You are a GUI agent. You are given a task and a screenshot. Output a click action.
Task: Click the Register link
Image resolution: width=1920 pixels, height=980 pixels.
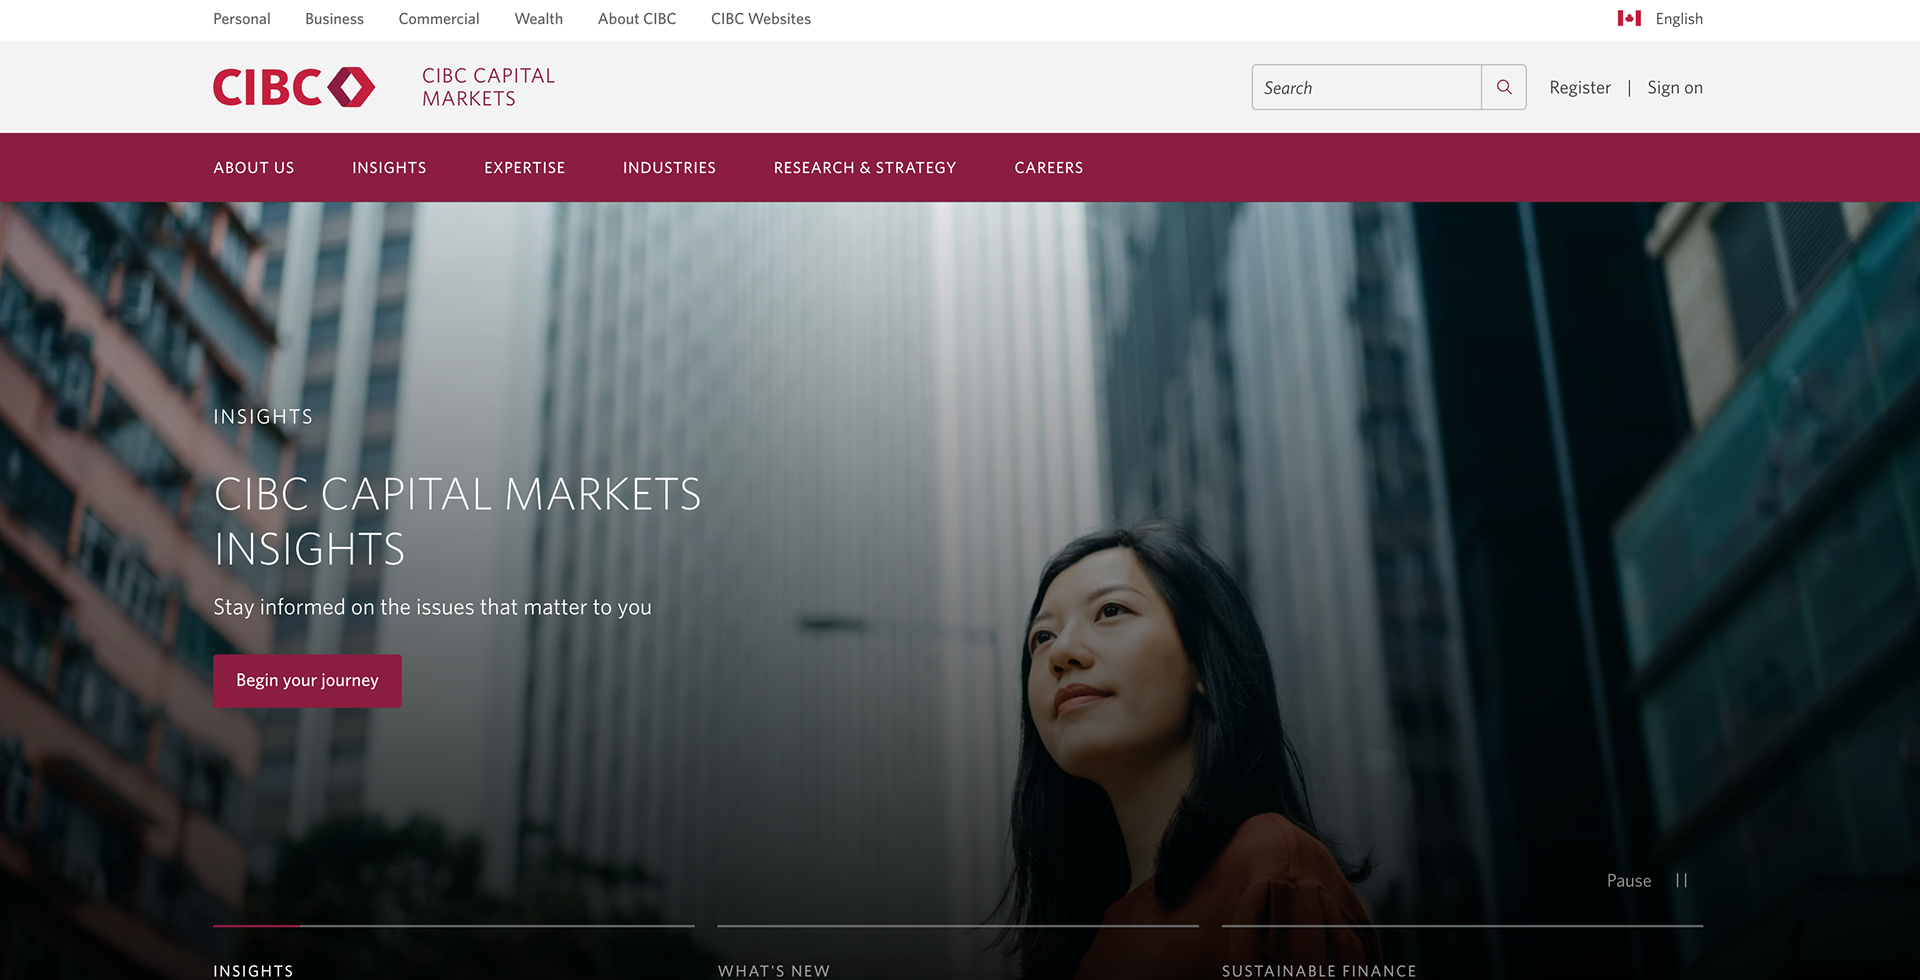pyautogui.click(x=1580, y=88)
